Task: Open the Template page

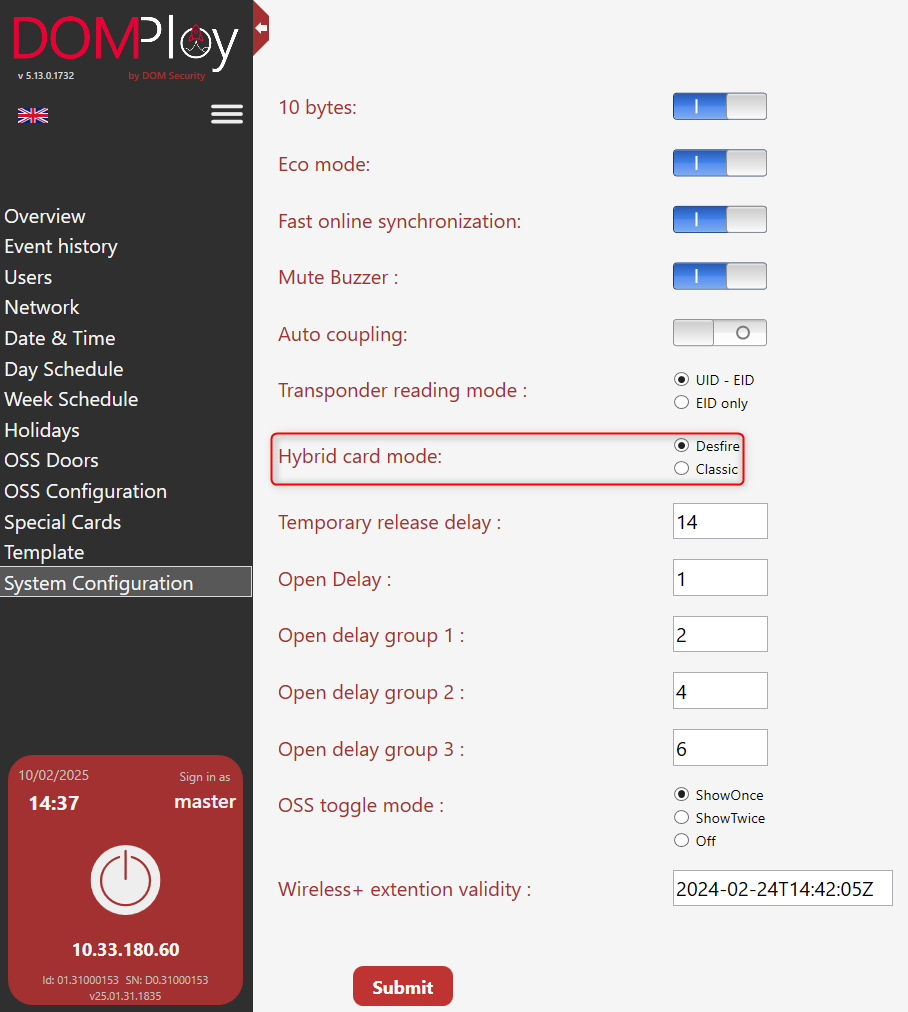Action: (x=44, y=553)
